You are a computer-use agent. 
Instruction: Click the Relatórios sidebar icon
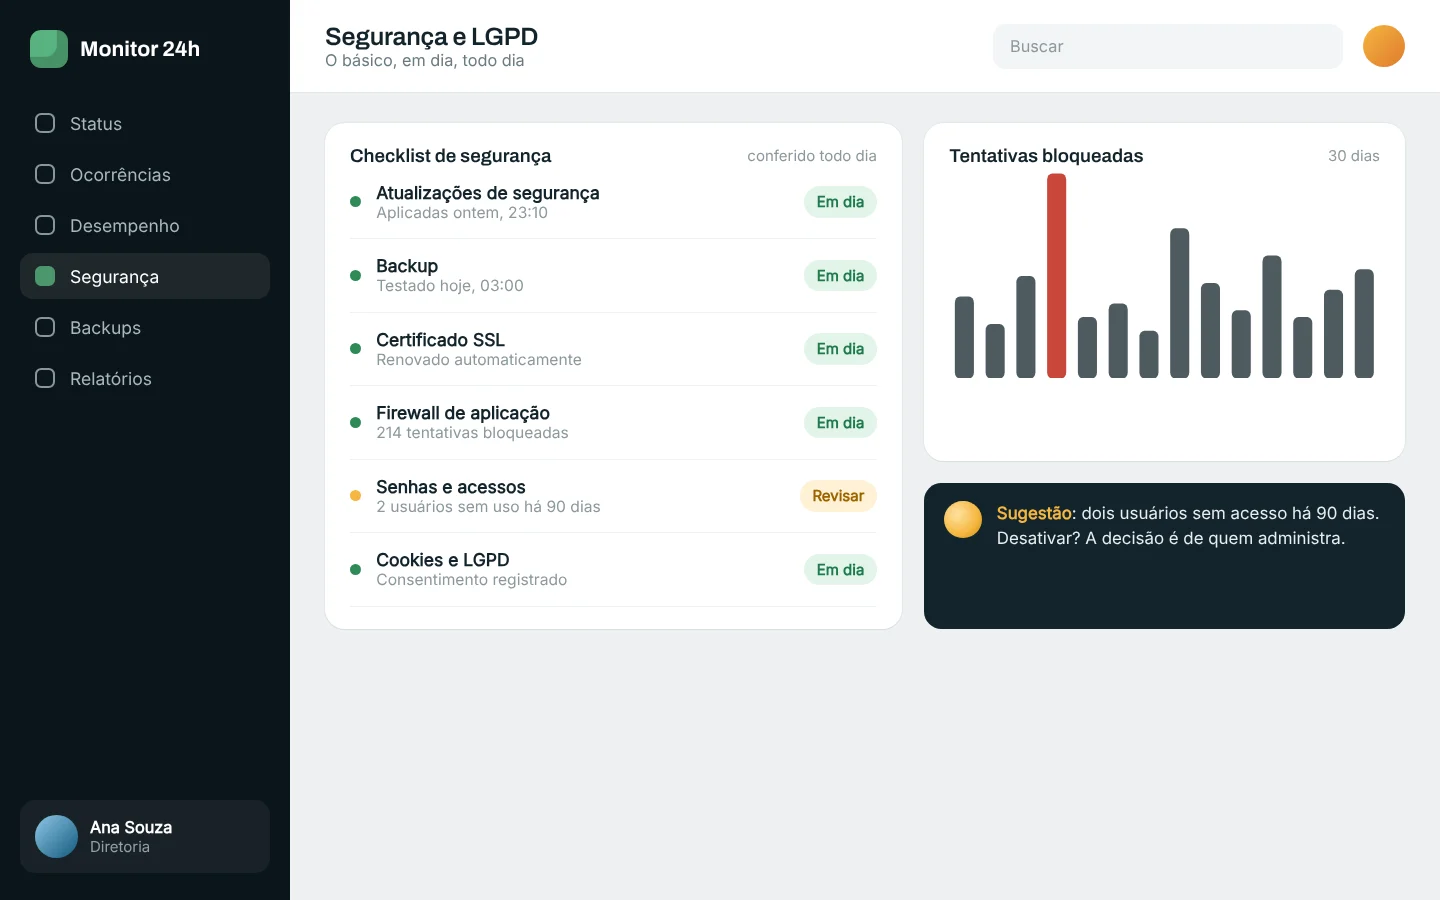click(x=45, y=378)
